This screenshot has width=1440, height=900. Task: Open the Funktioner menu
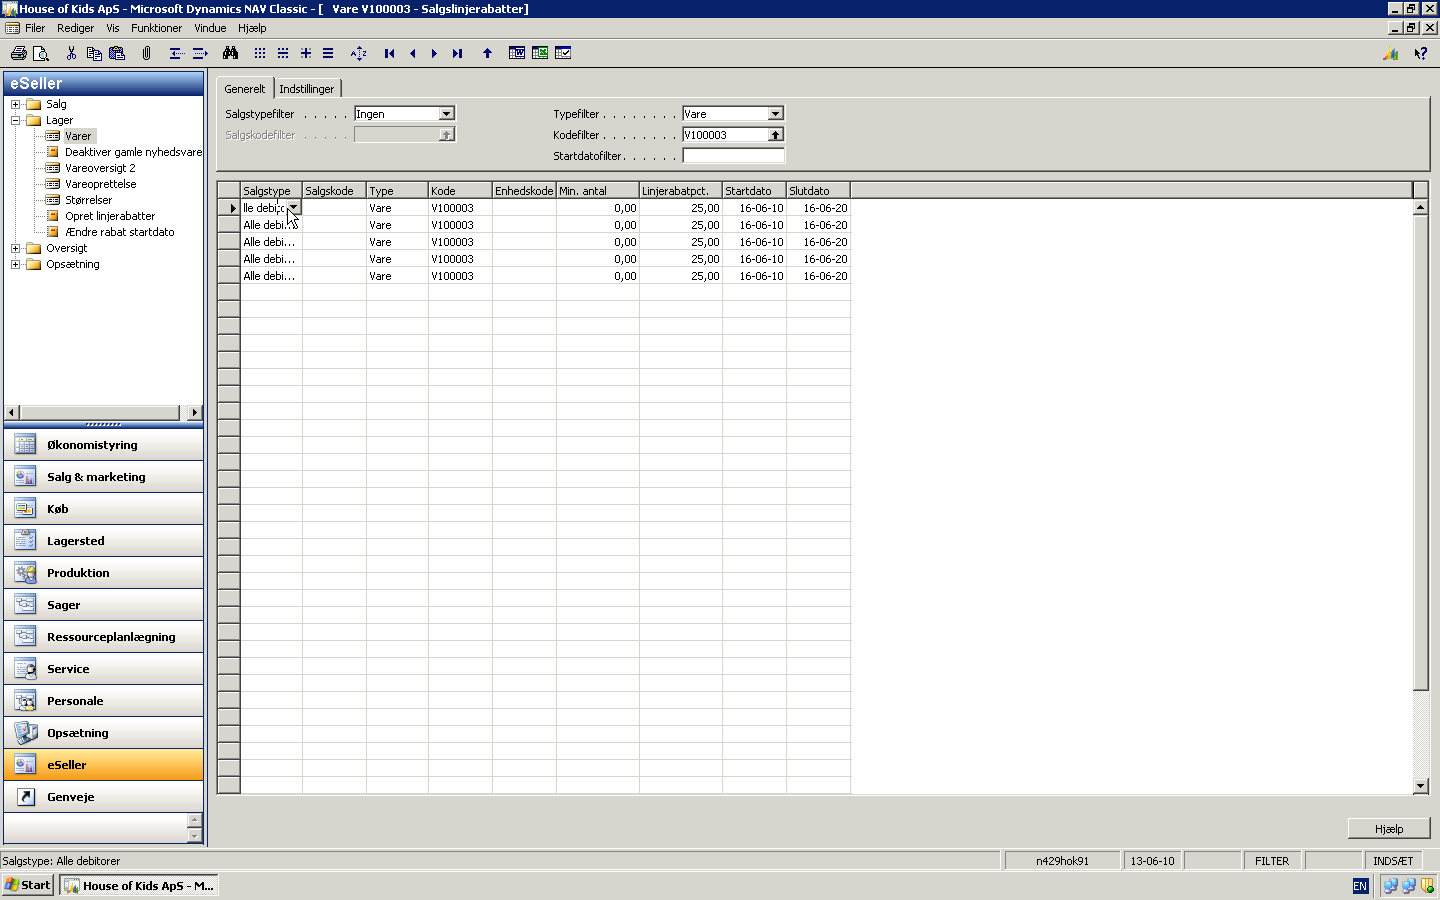point(157,28)
